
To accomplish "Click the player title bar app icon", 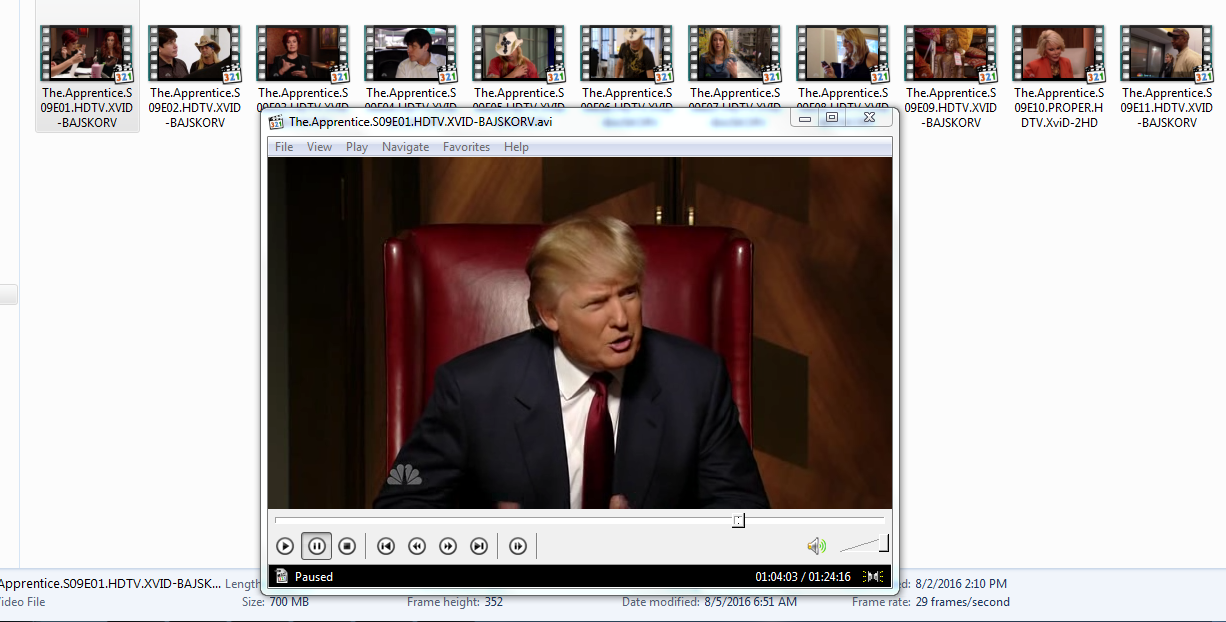I will (276, 122).
